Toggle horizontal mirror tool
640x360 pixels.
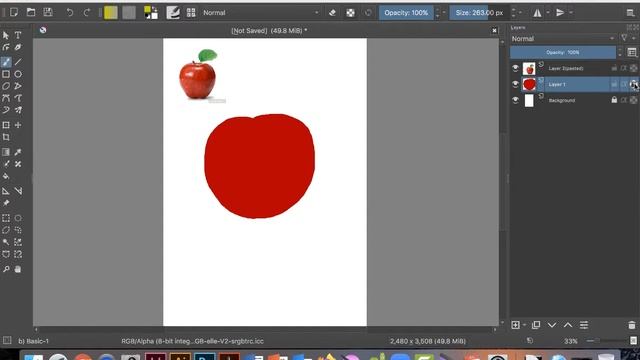(537, 13)
